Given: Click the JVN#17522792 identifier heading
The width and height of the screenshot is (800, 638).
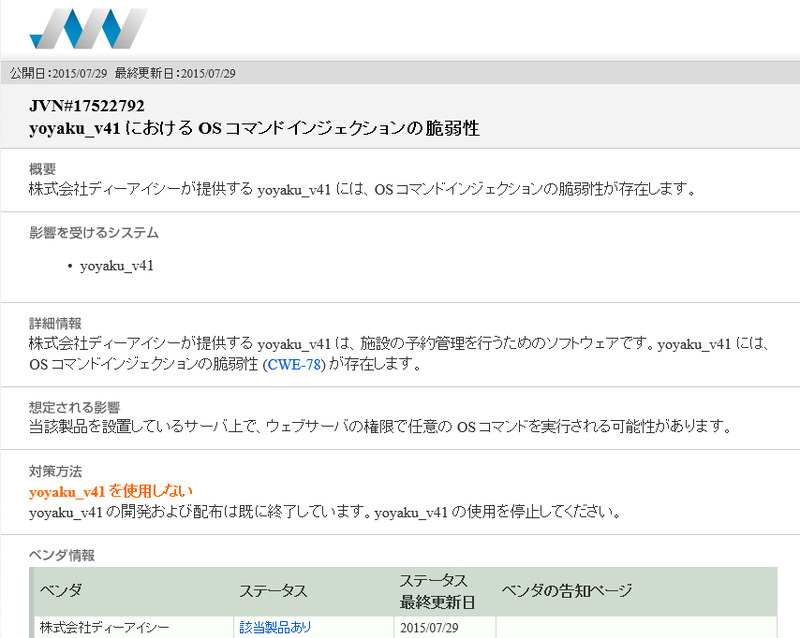Looking at the screenshot, I should [x=87, y=106].
